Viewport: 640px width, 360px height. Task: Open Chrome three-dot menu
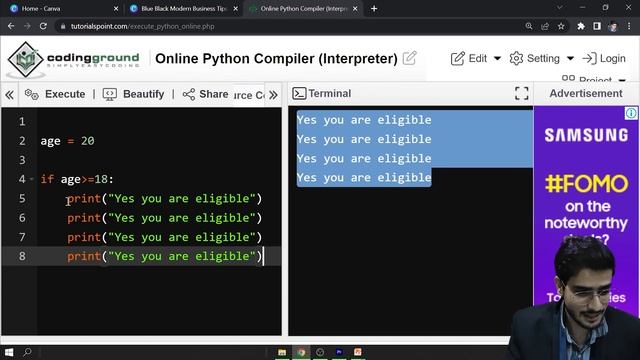tap(629, 26)
